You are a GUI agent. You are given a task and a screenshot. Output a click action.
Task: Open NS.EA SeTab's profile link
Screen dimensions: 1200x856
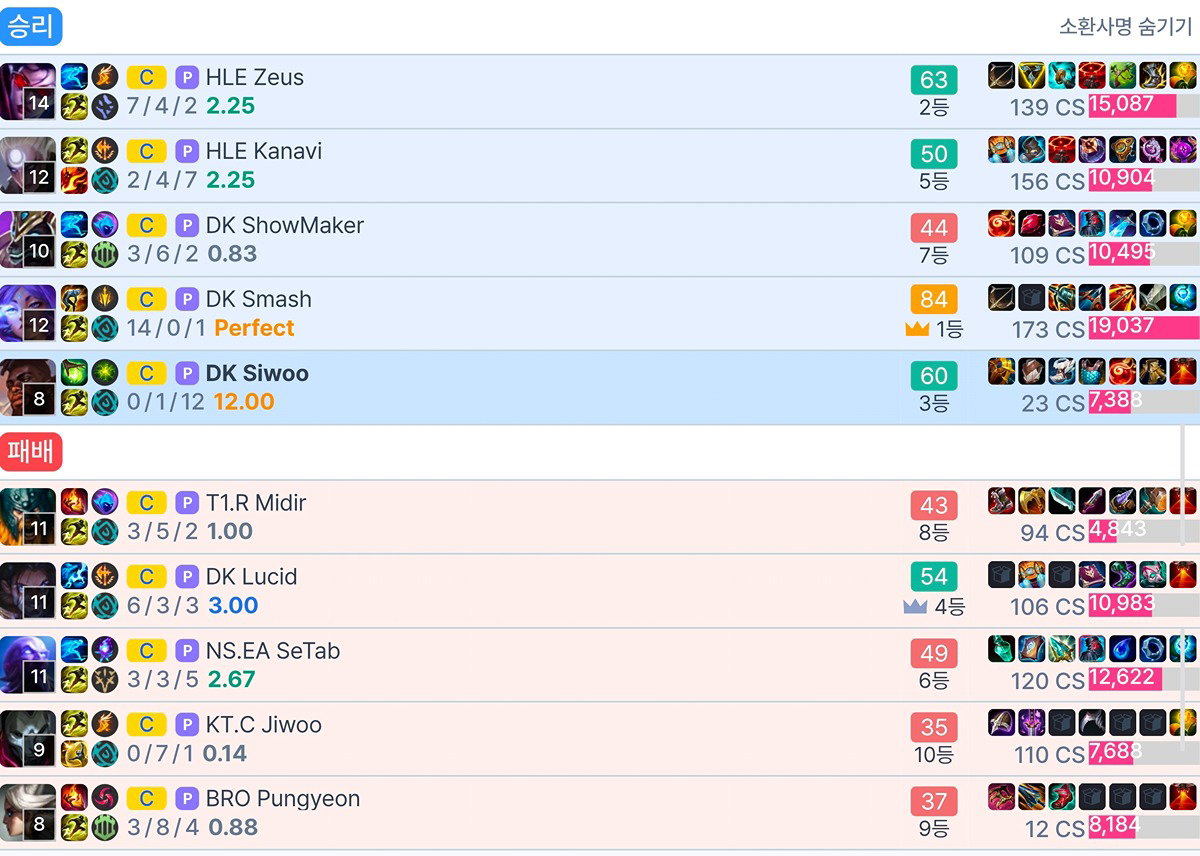(273, 651)
